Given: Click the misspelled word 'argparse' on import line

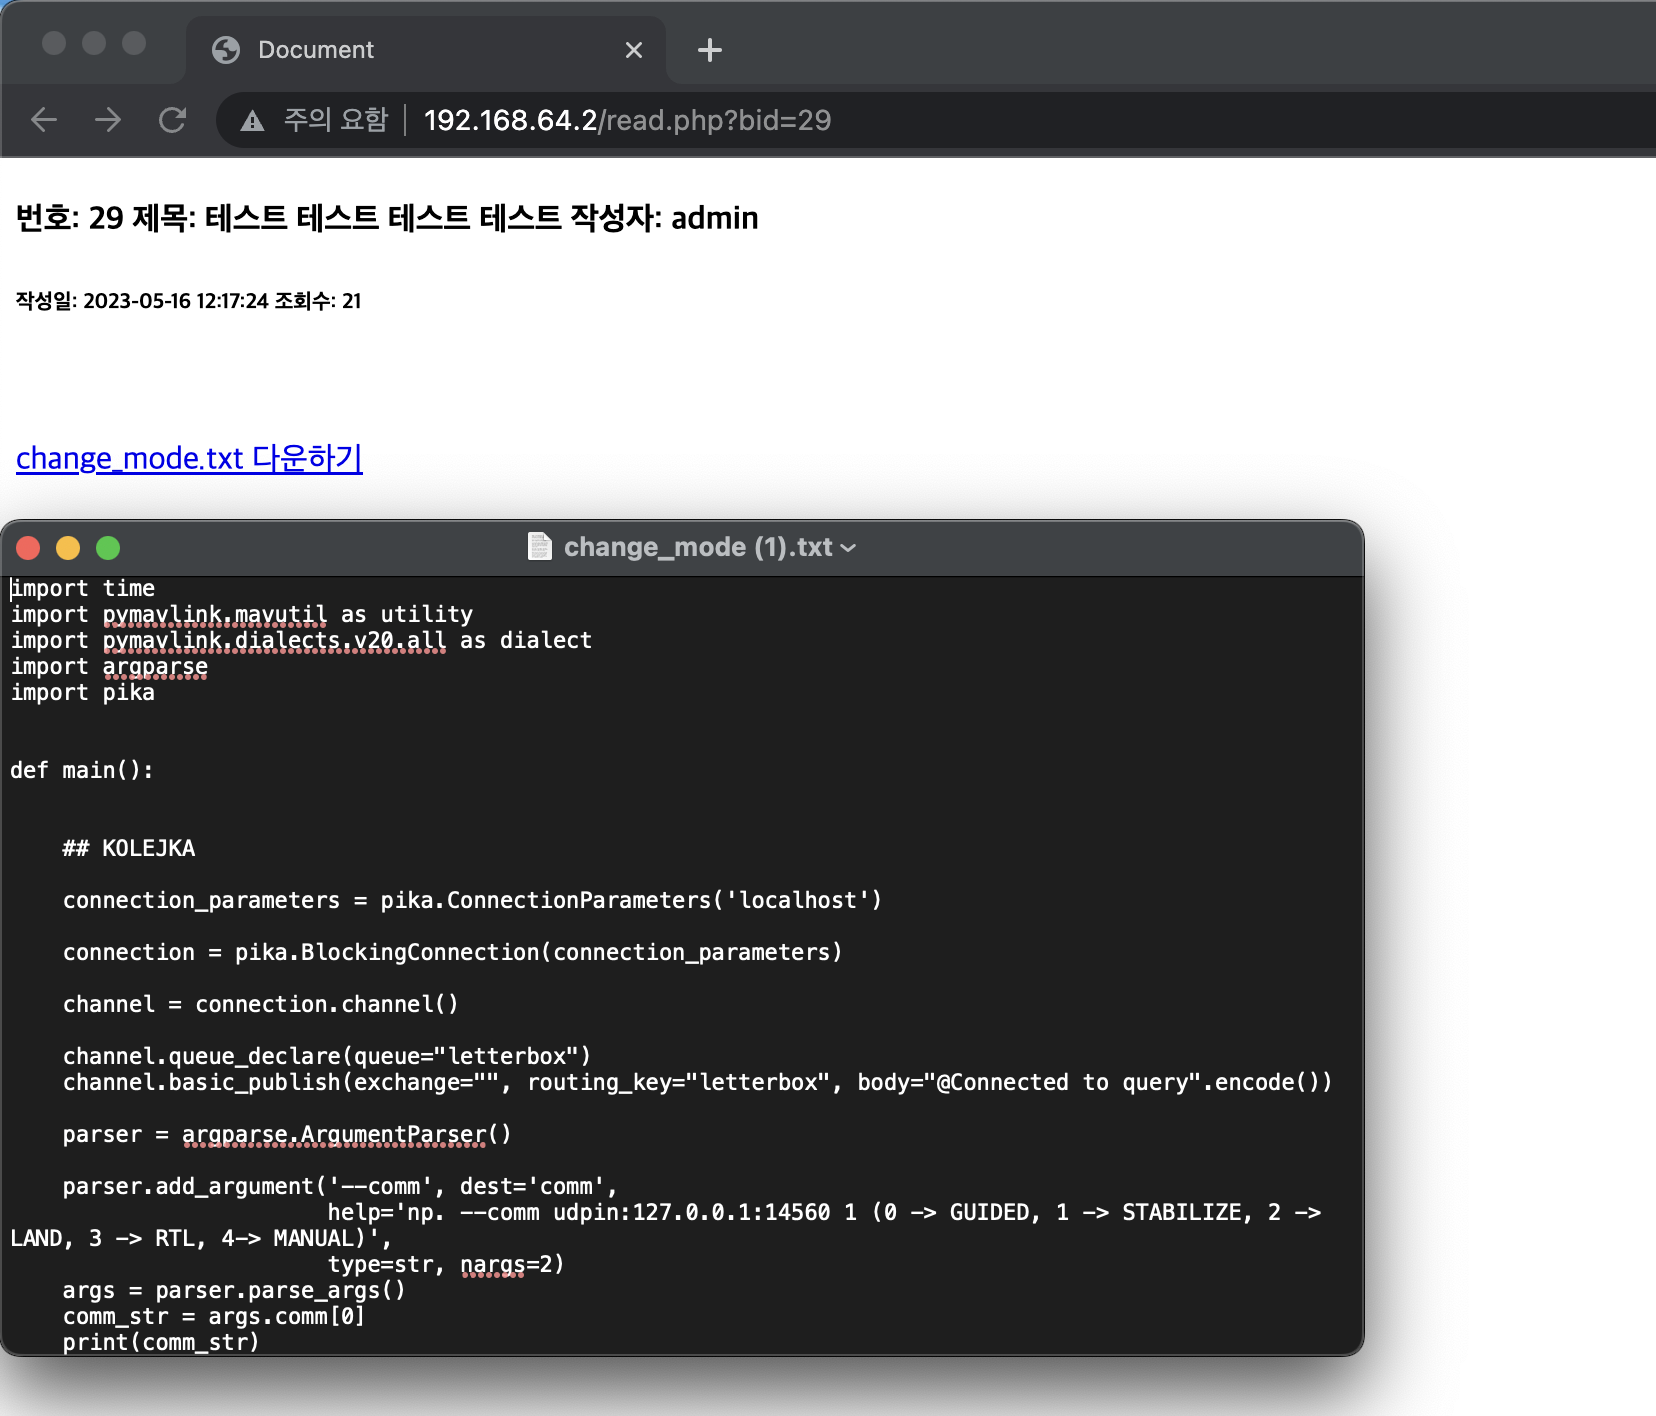Looking at the screenshot, I should tap(155, 666).
